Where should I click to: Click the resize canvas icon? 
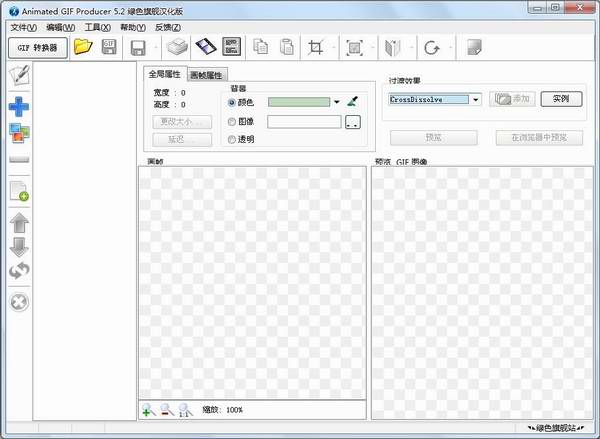pyautogui.click(x=355, y=48)
